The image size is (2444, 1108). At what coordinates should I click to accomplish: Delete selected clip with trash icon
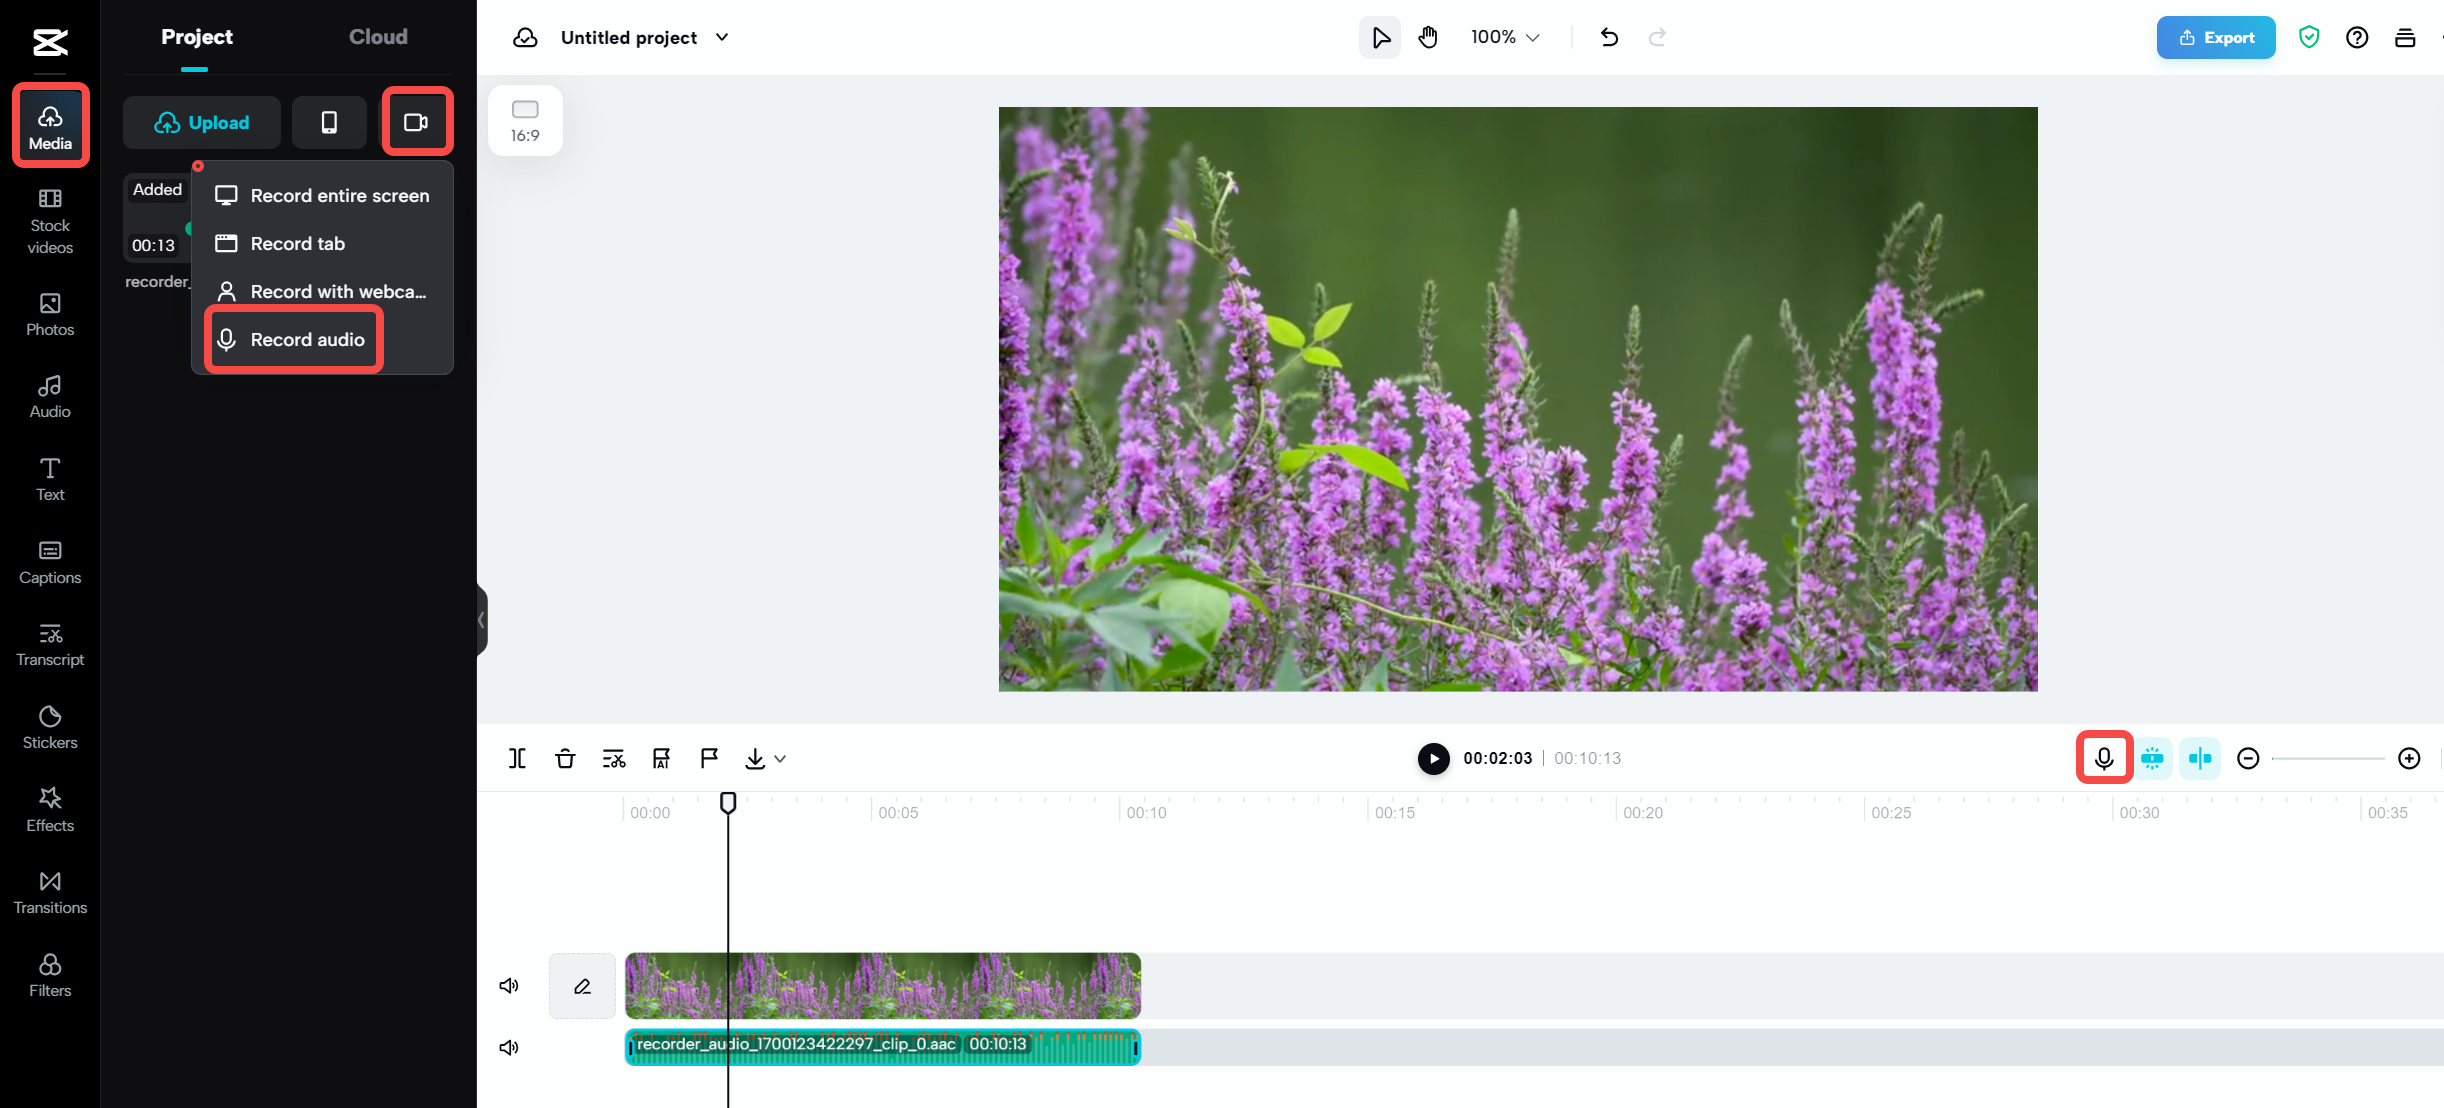[x=565, y=758]
